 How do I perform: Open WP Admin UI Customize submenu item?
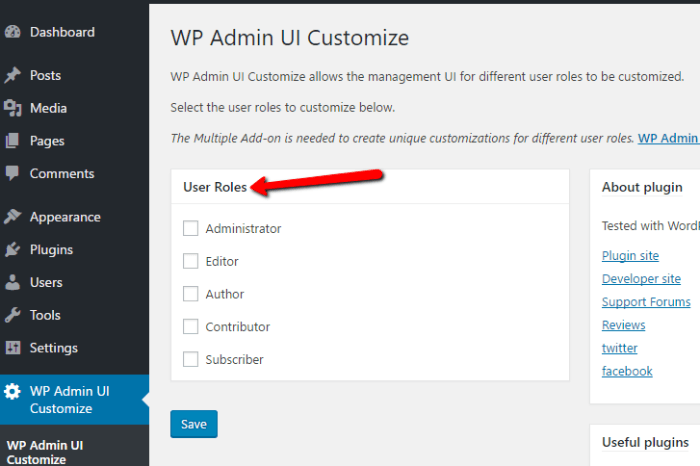coord(45,452)
